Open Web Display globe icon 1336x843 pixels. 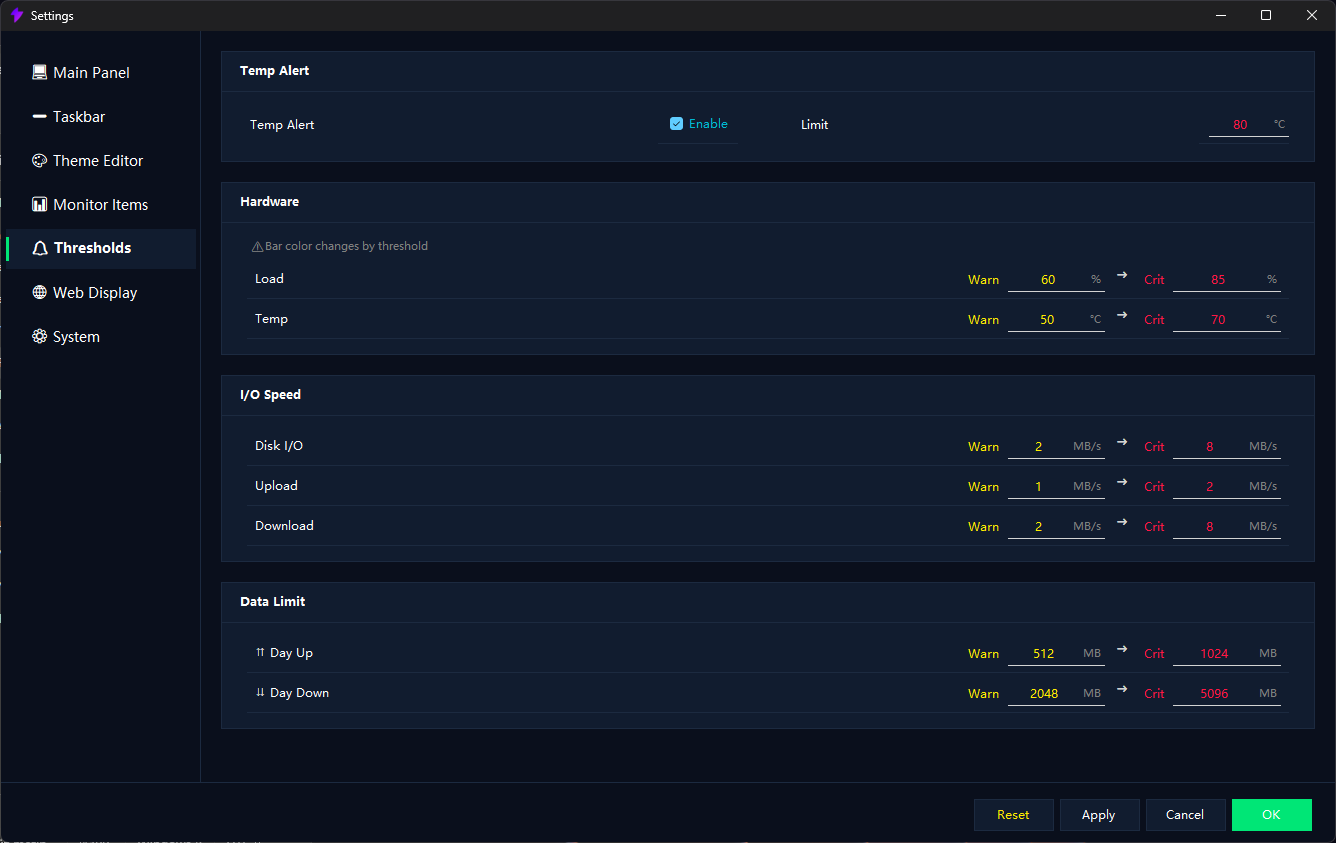click(x=40, y=292)
